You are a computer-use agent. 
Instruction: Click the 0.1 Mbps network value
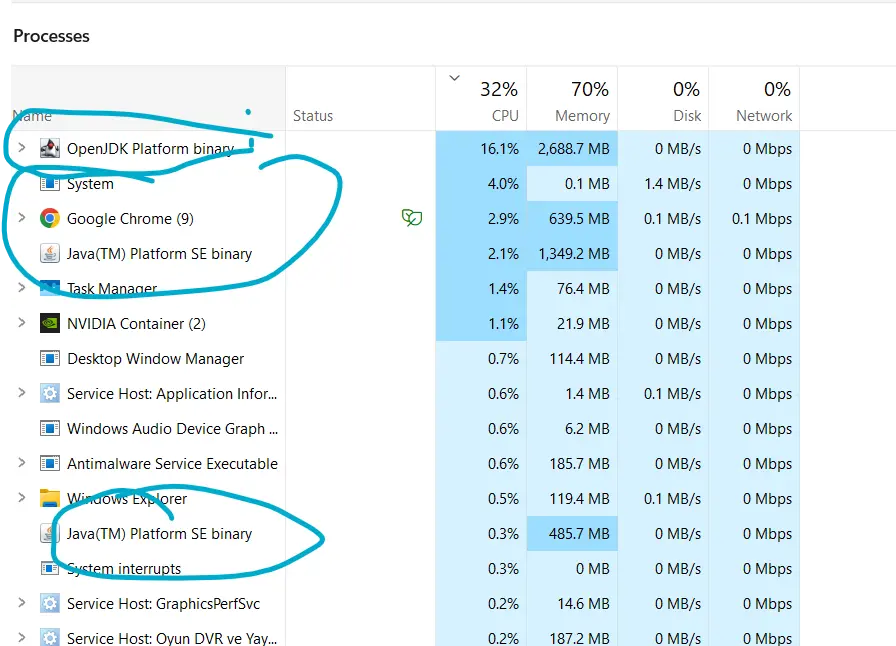(x=762, y=219)
